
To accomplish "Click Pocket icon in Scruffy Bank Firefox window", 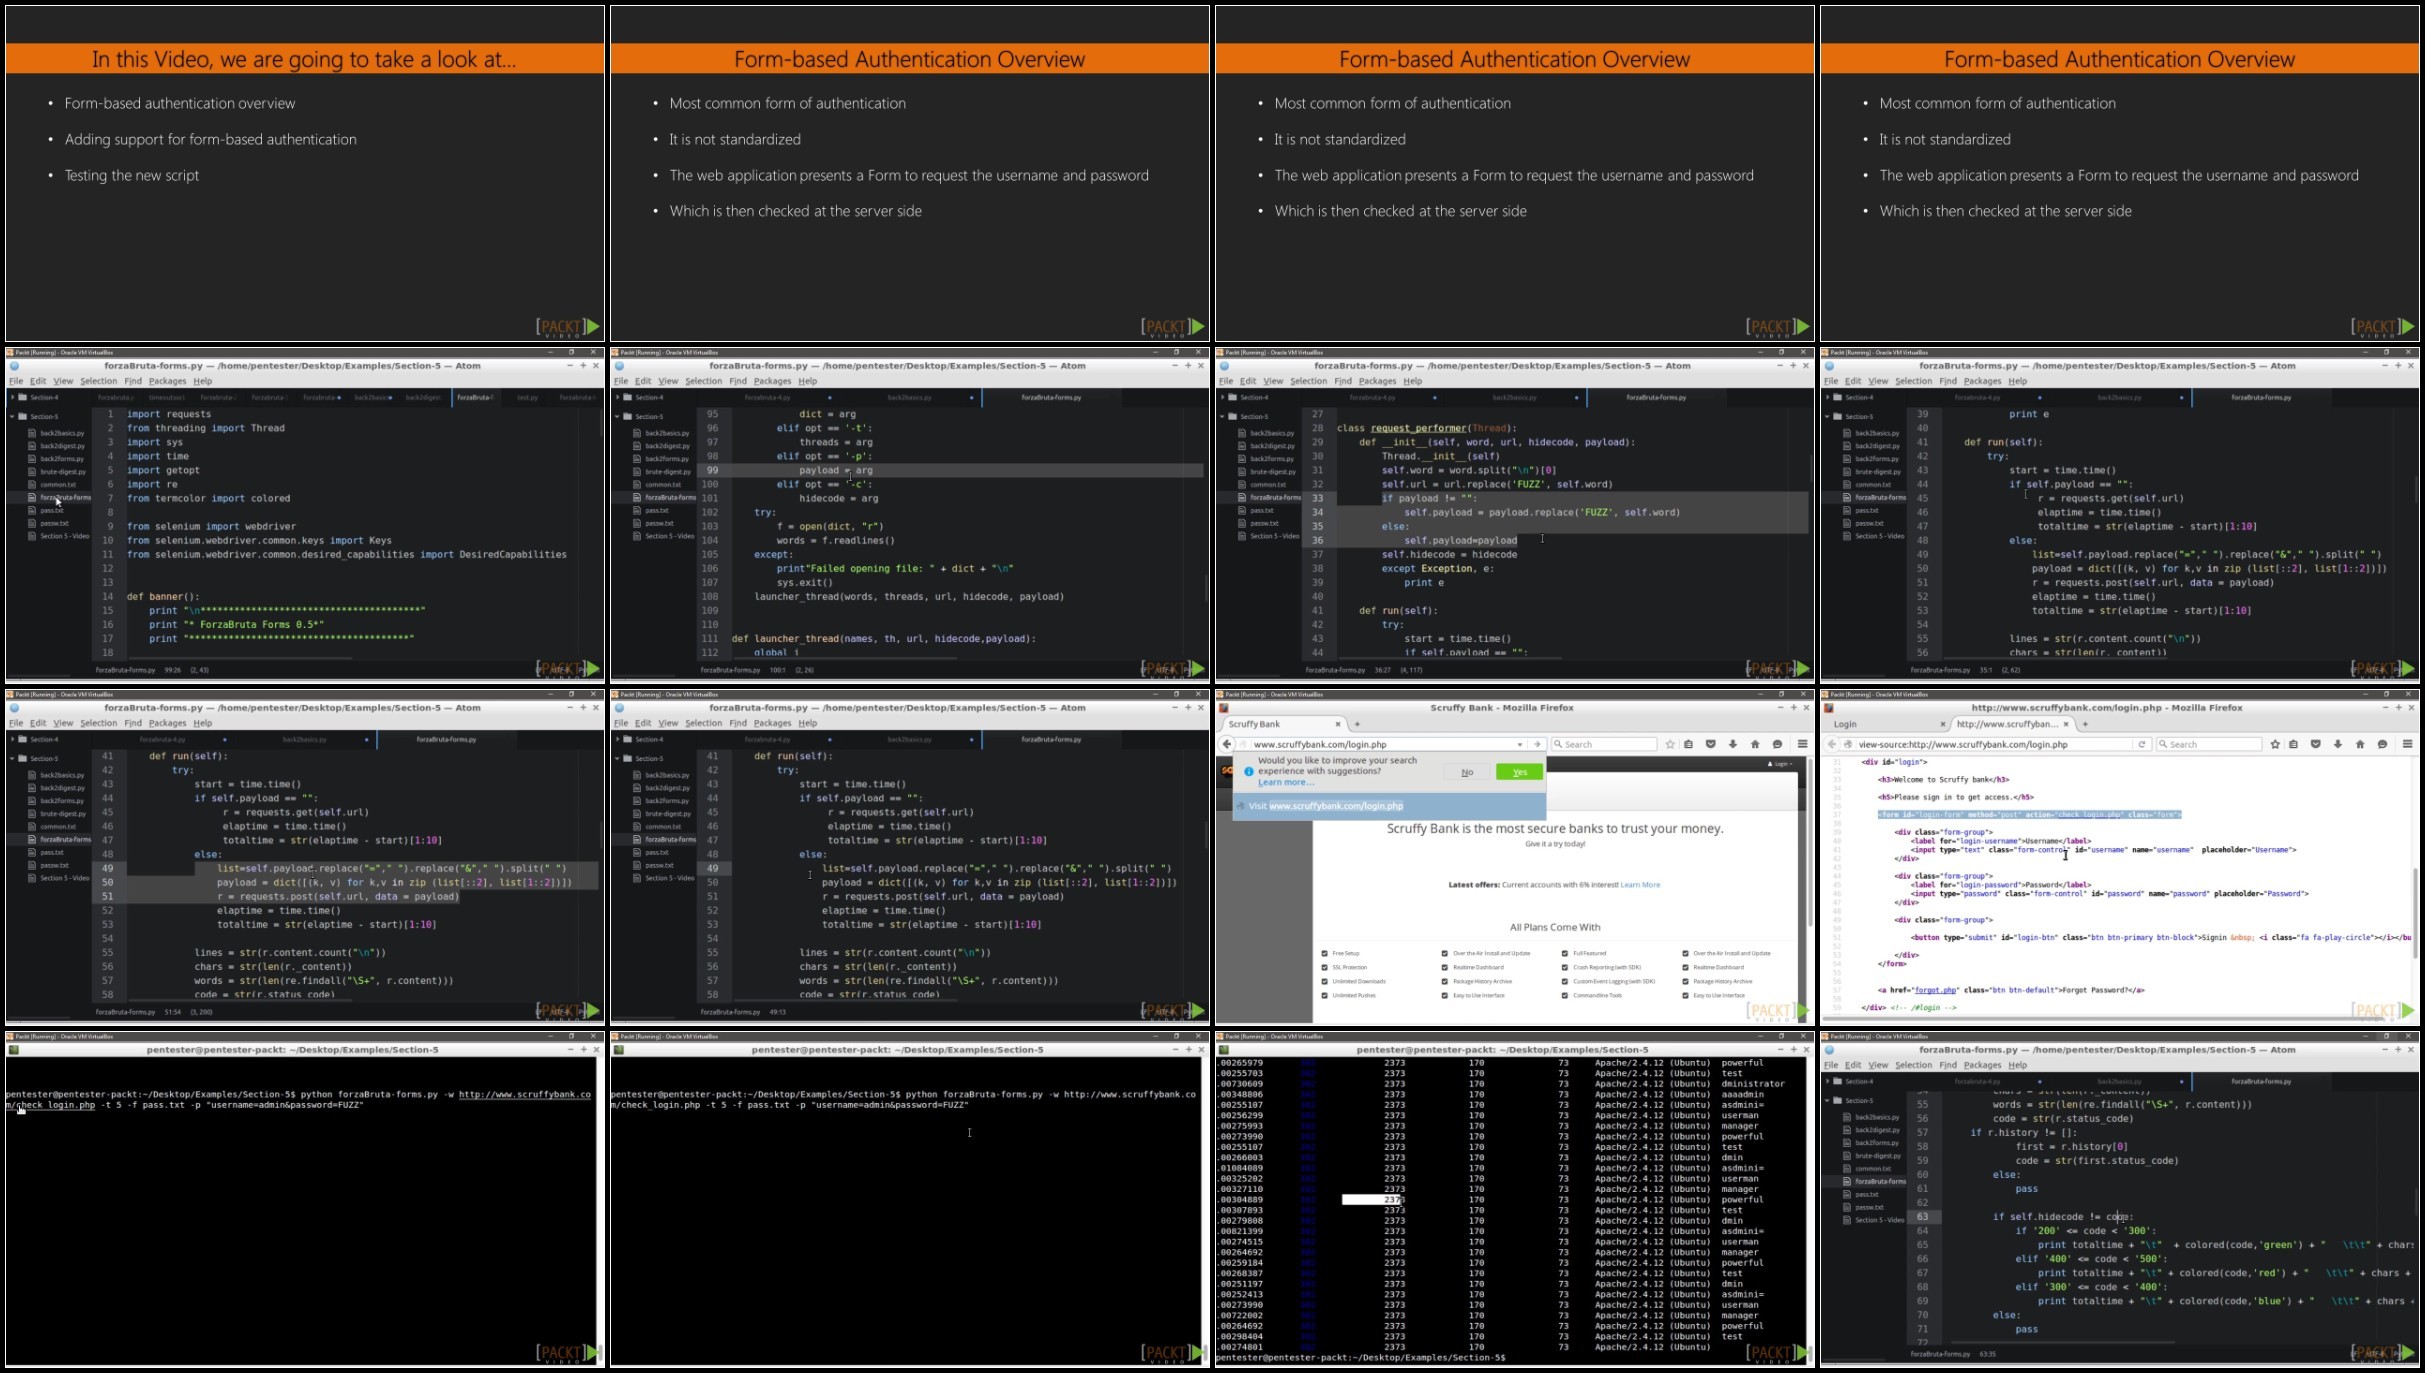I will [1711, 744].
